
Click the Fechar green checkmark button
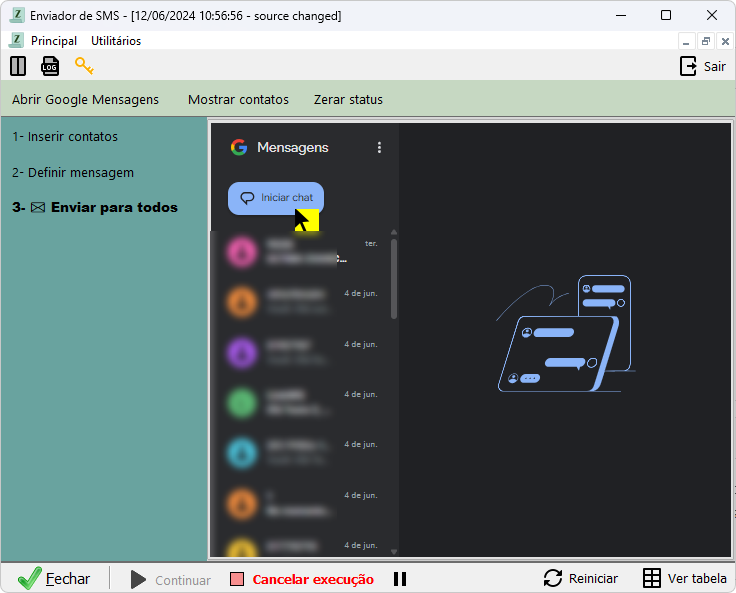(x=54, y=578)
